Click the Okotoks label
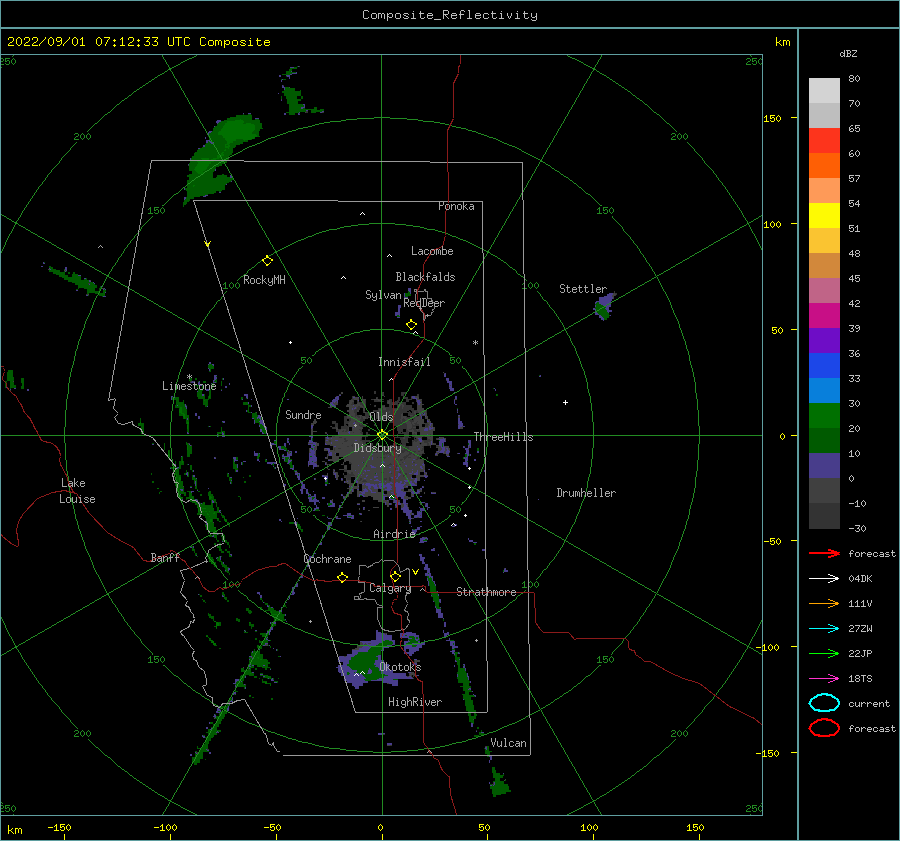This screenshot has width=900, height=841. 401,667
